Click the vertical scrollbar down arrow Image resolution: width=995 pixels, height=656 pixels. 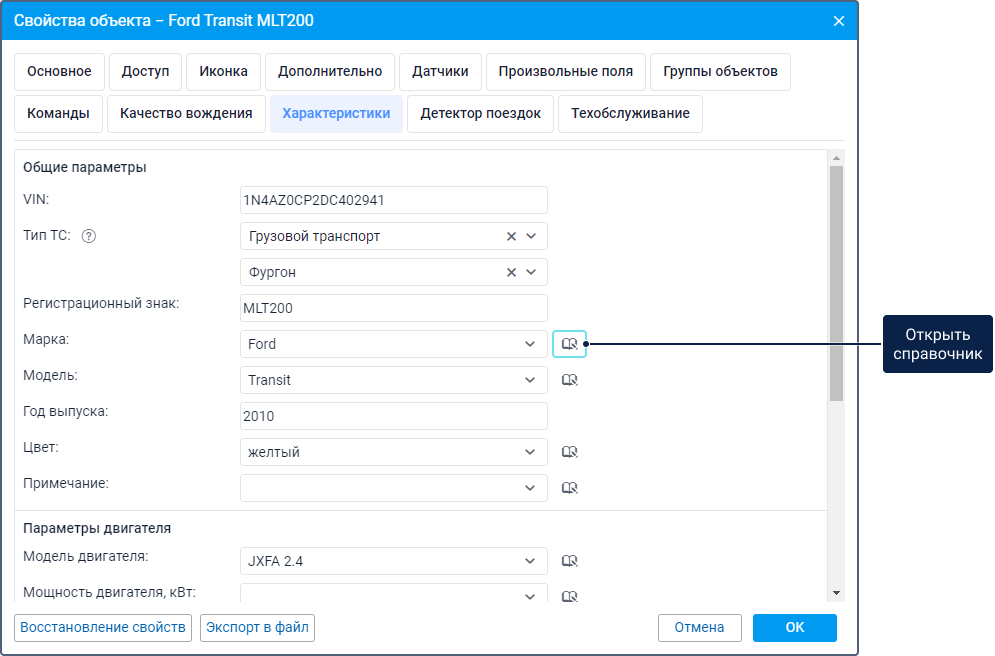pos(836,592)
